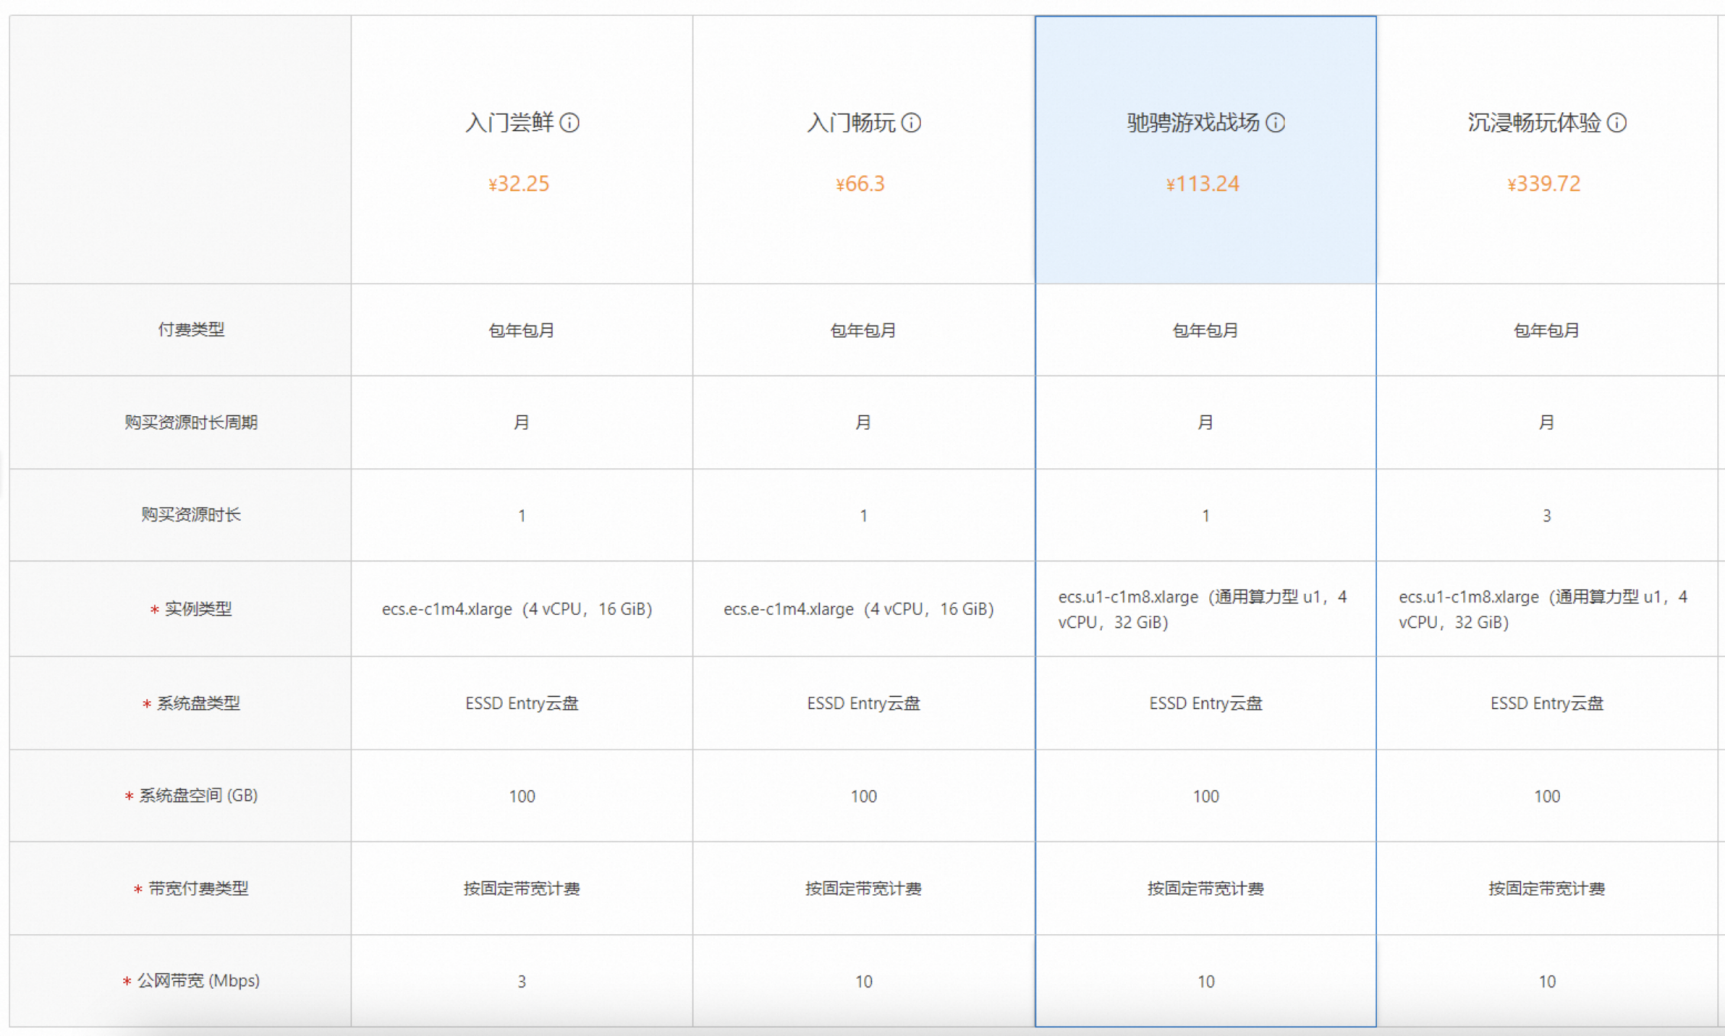Click the ¥339.72 price link
1725x1036 pixels.
point(1543,183)
